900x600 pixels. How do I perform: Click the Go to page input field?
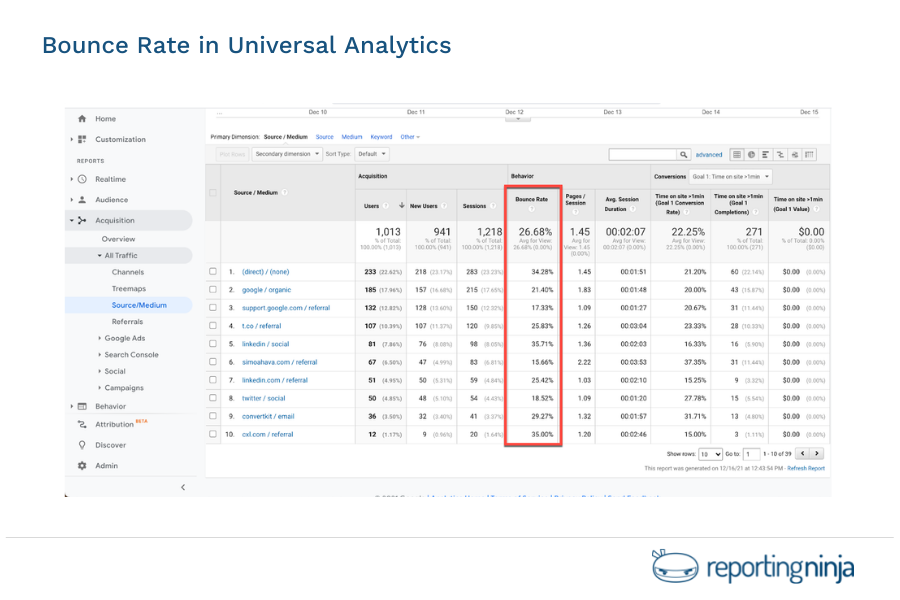752,454
